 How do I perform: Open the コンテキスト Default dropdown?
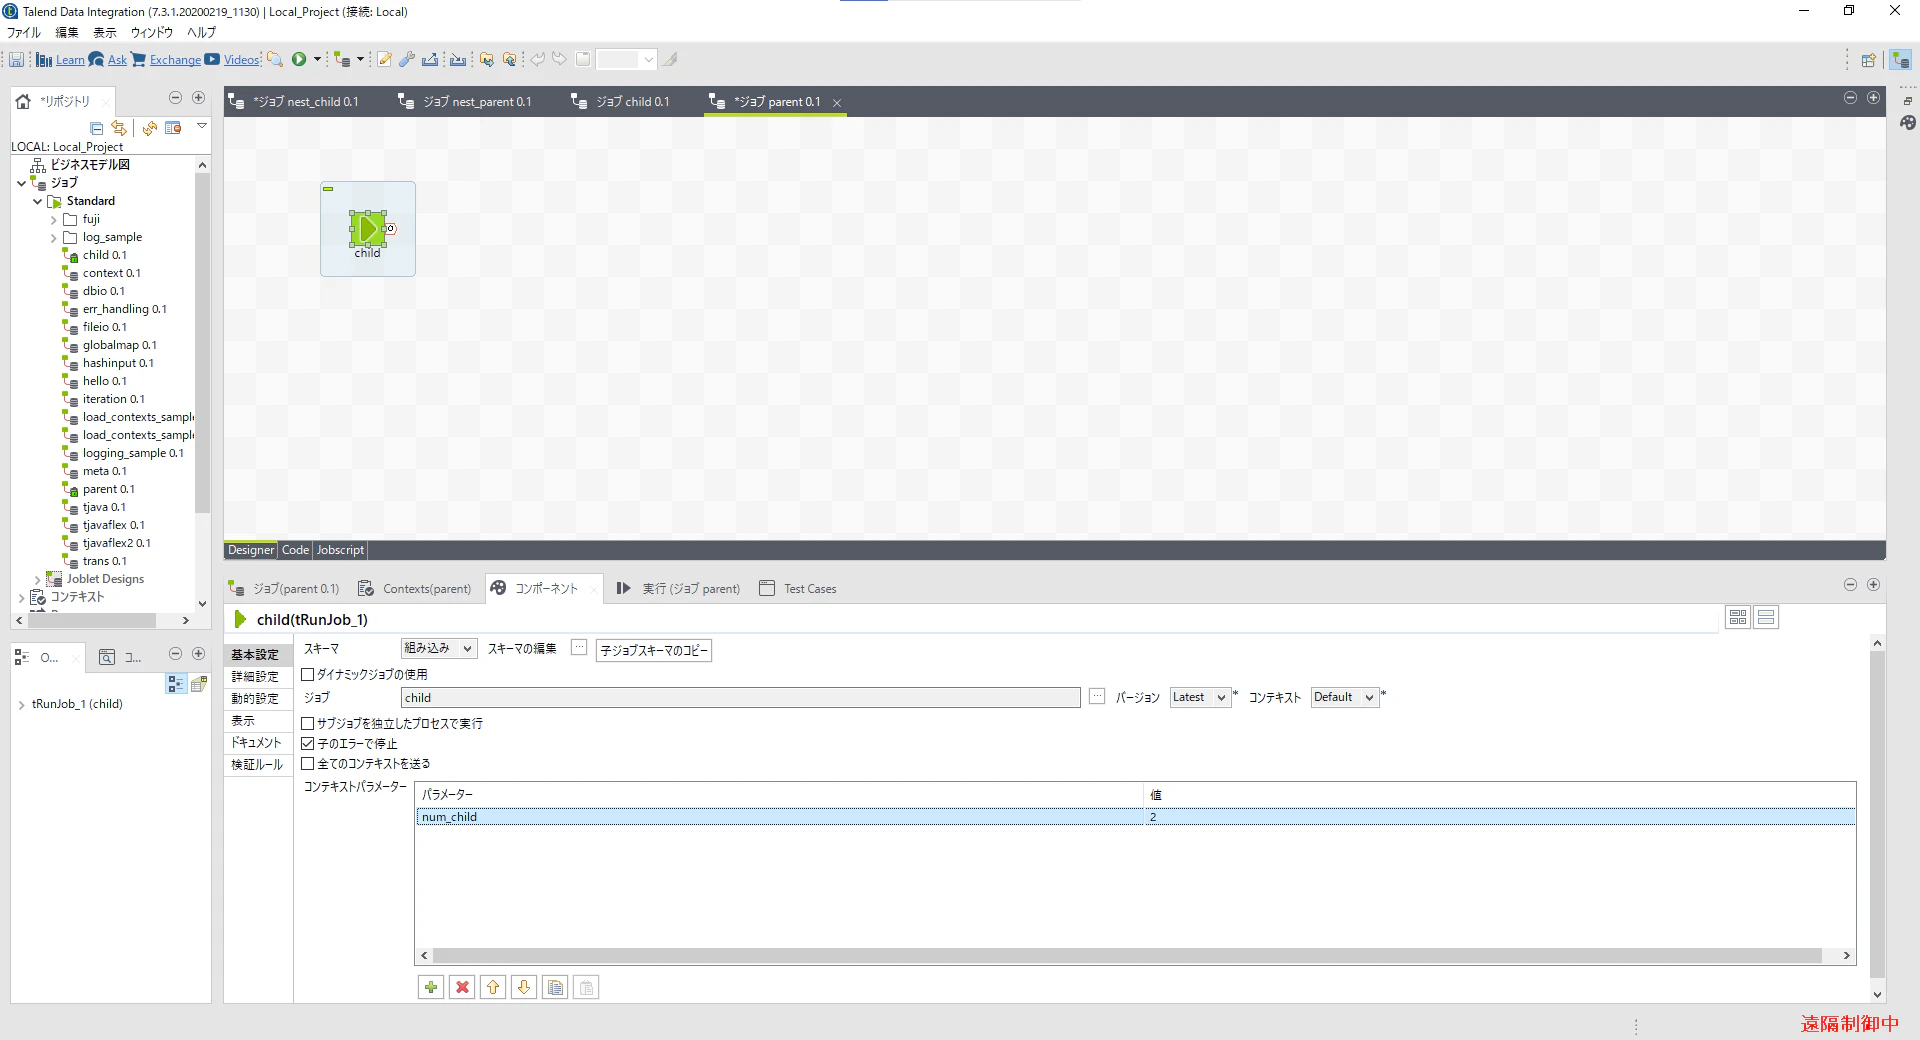pos(1345,698)
